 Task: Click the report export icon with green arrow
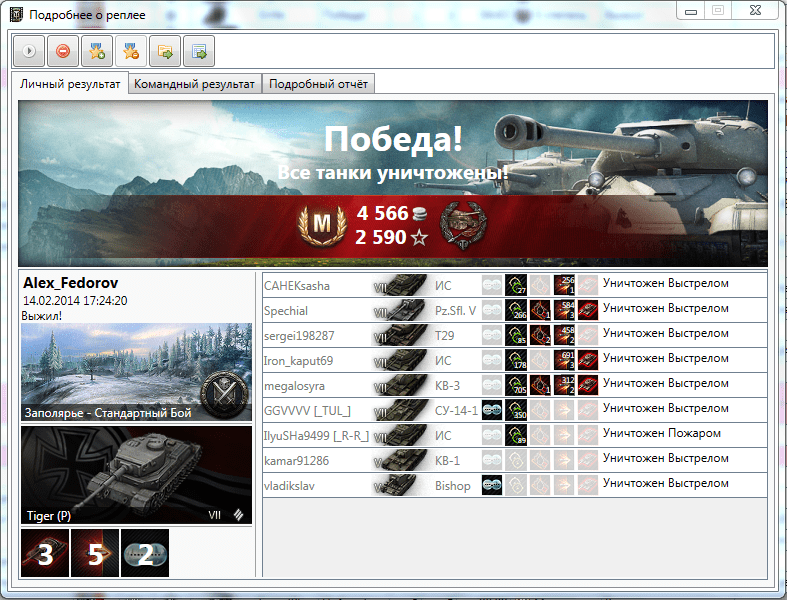(199, 51)
